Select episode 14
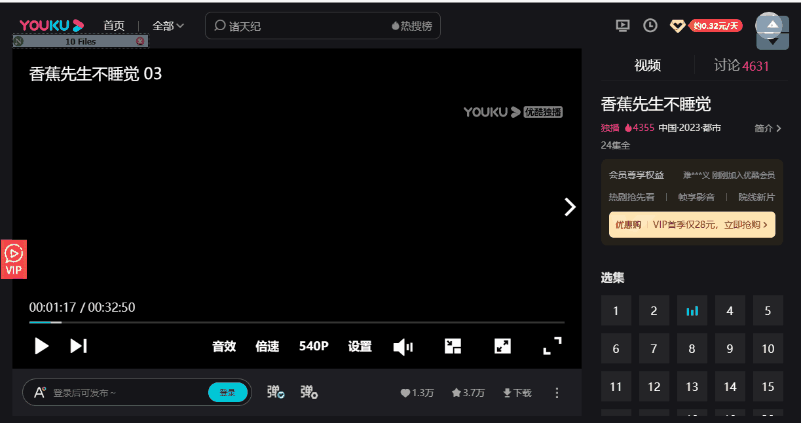Screen dimensions: 801x423 729,387
